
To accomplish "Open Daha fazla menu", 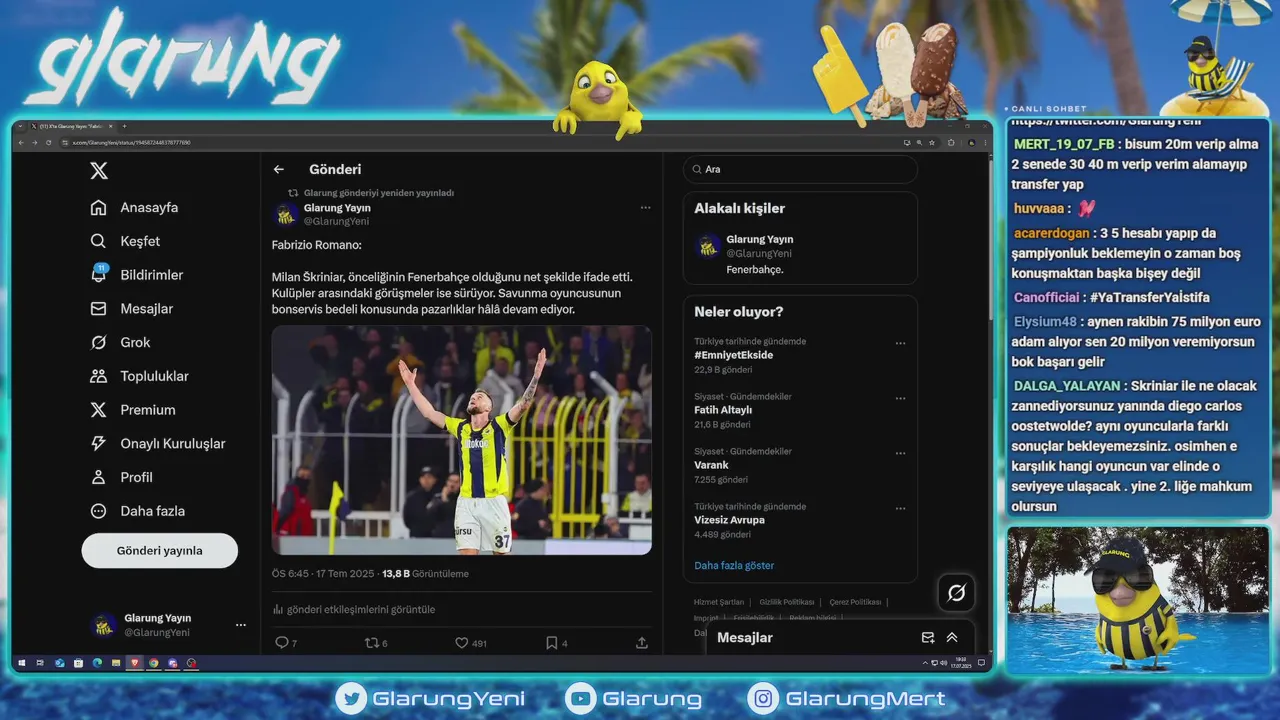I will point(137,511).
